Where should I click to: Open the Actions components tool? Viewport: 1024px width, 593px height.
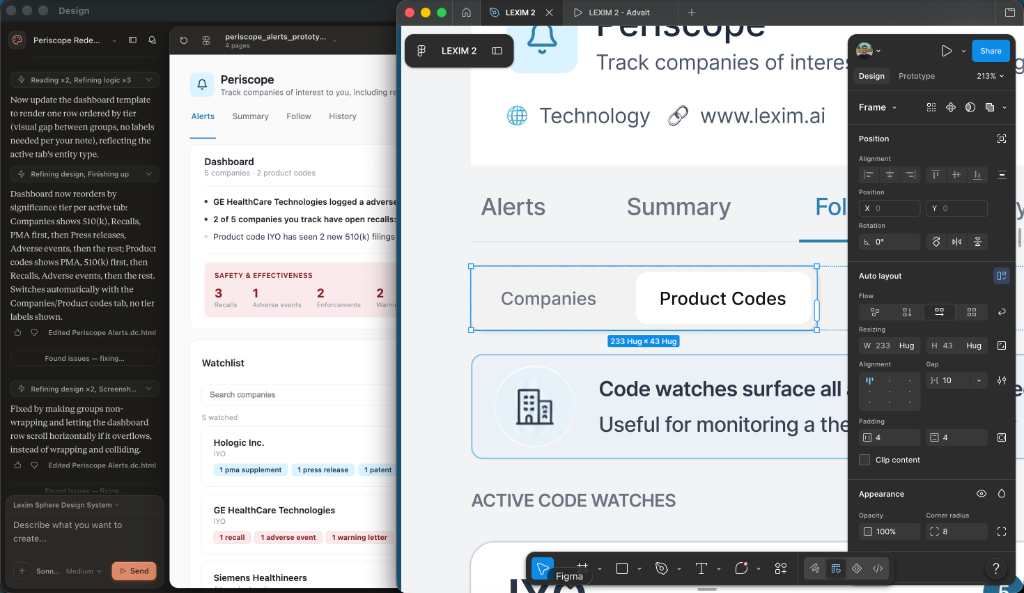(780, 569)
